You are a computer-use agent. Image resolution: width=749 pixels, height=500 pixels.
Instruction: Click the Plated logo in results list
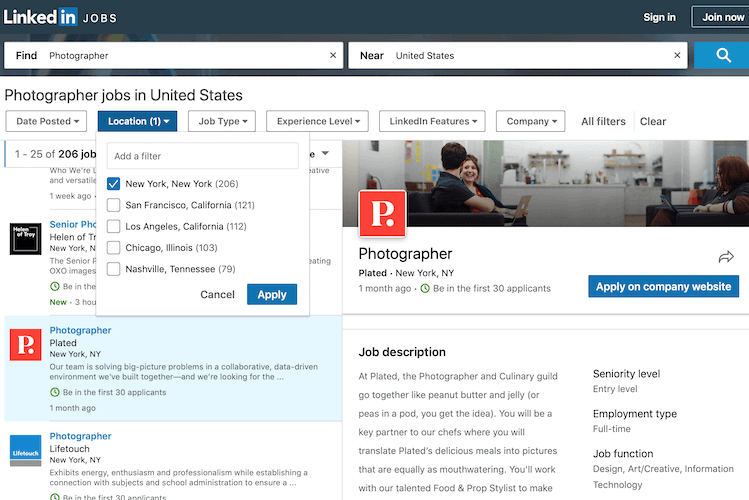pyautogui.click(x=25, y=344)
